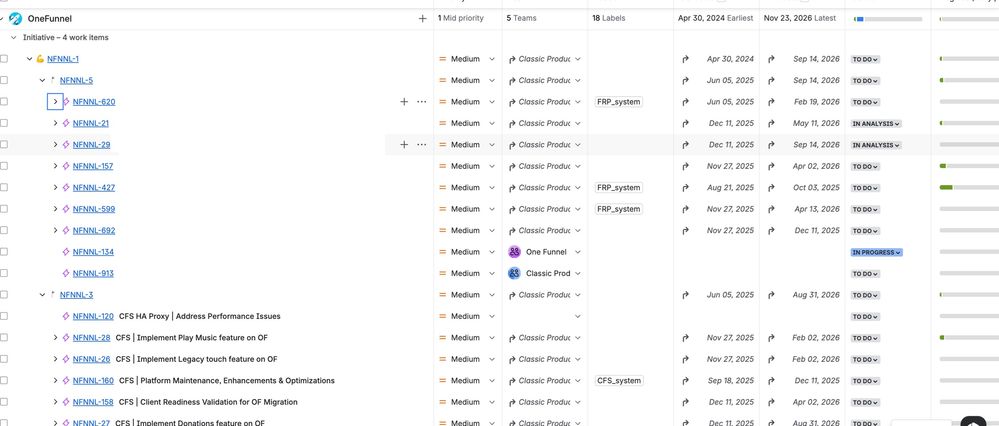The height and width of the screenshot is (426, 999).
Task: Collapse the NFNNL-1 tree node
Action: point(29,59)
